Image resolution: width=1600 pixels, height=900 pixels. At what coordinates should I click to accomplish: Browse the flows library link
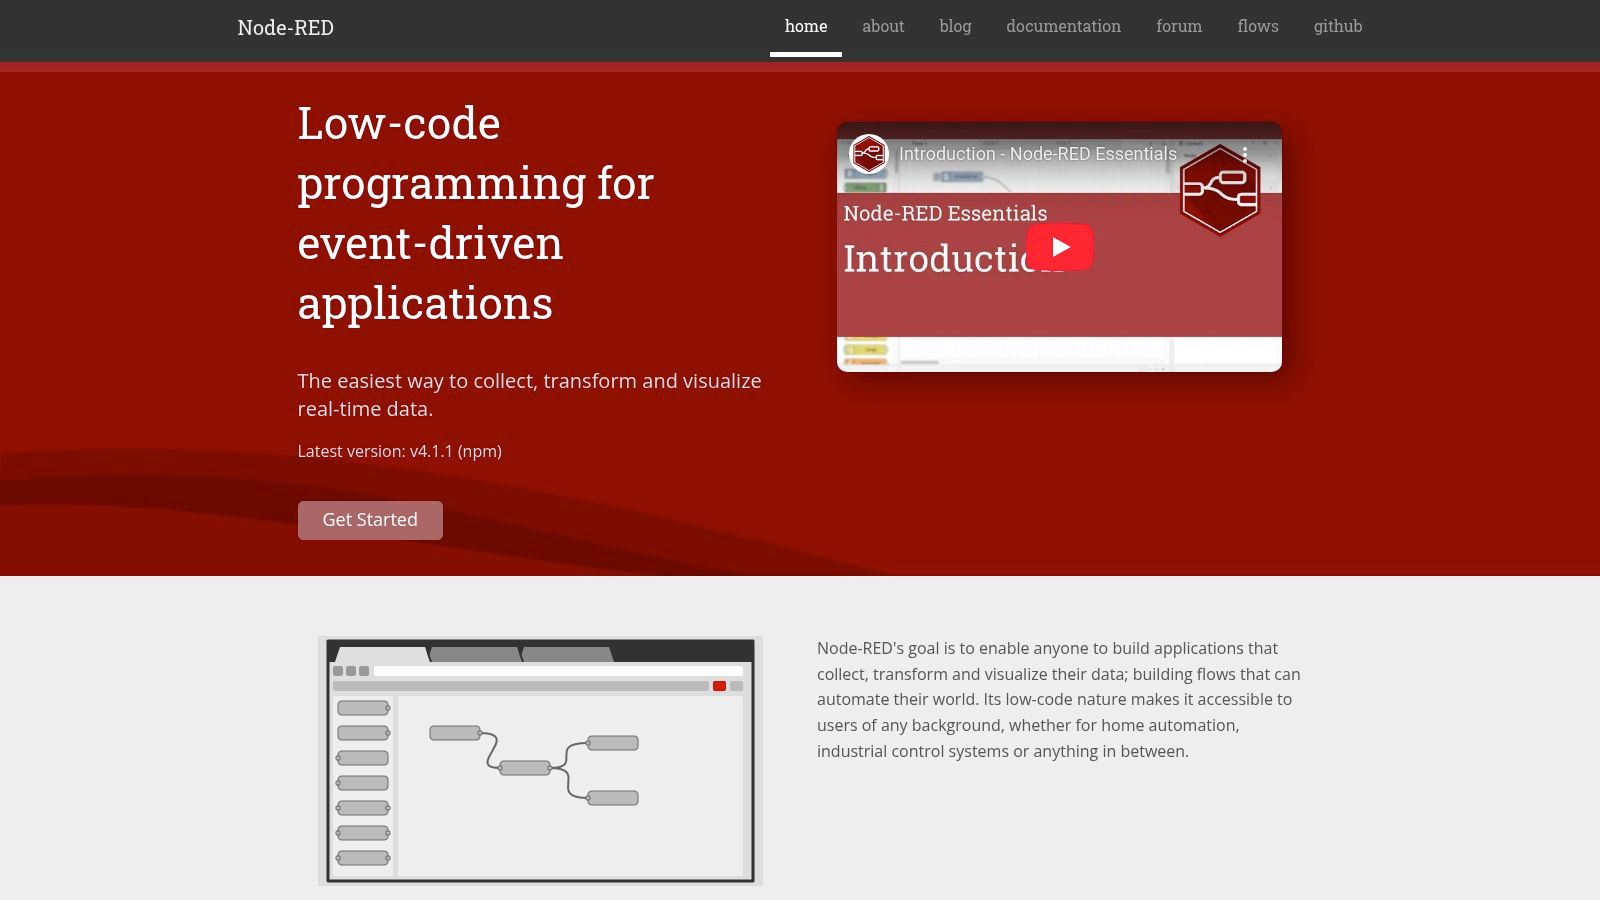1257,26
